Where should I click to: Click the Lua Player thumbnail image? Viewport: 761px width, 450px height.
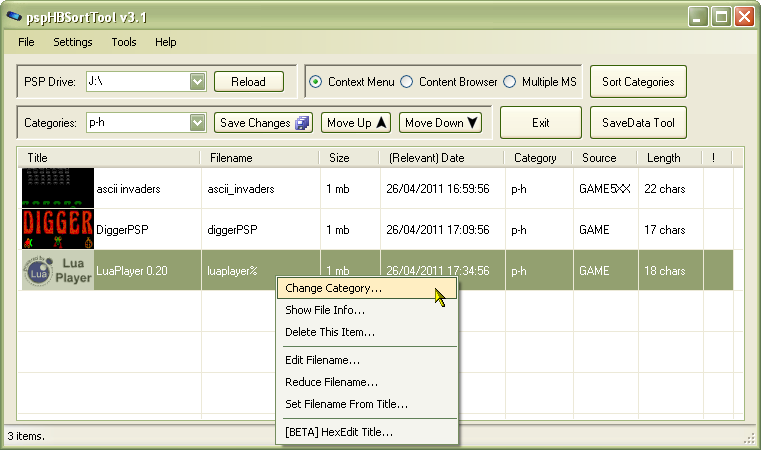pos(58,270)
